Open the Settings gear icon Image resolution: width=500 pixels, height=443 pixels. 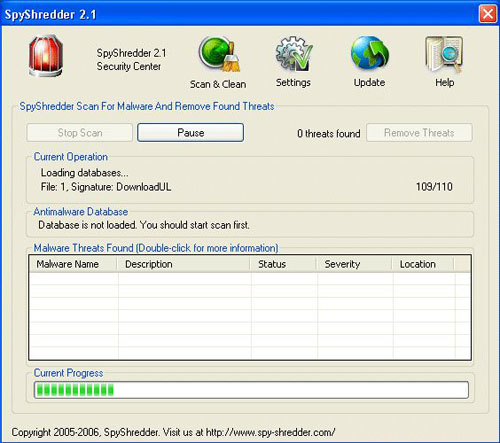coord(294,53)
